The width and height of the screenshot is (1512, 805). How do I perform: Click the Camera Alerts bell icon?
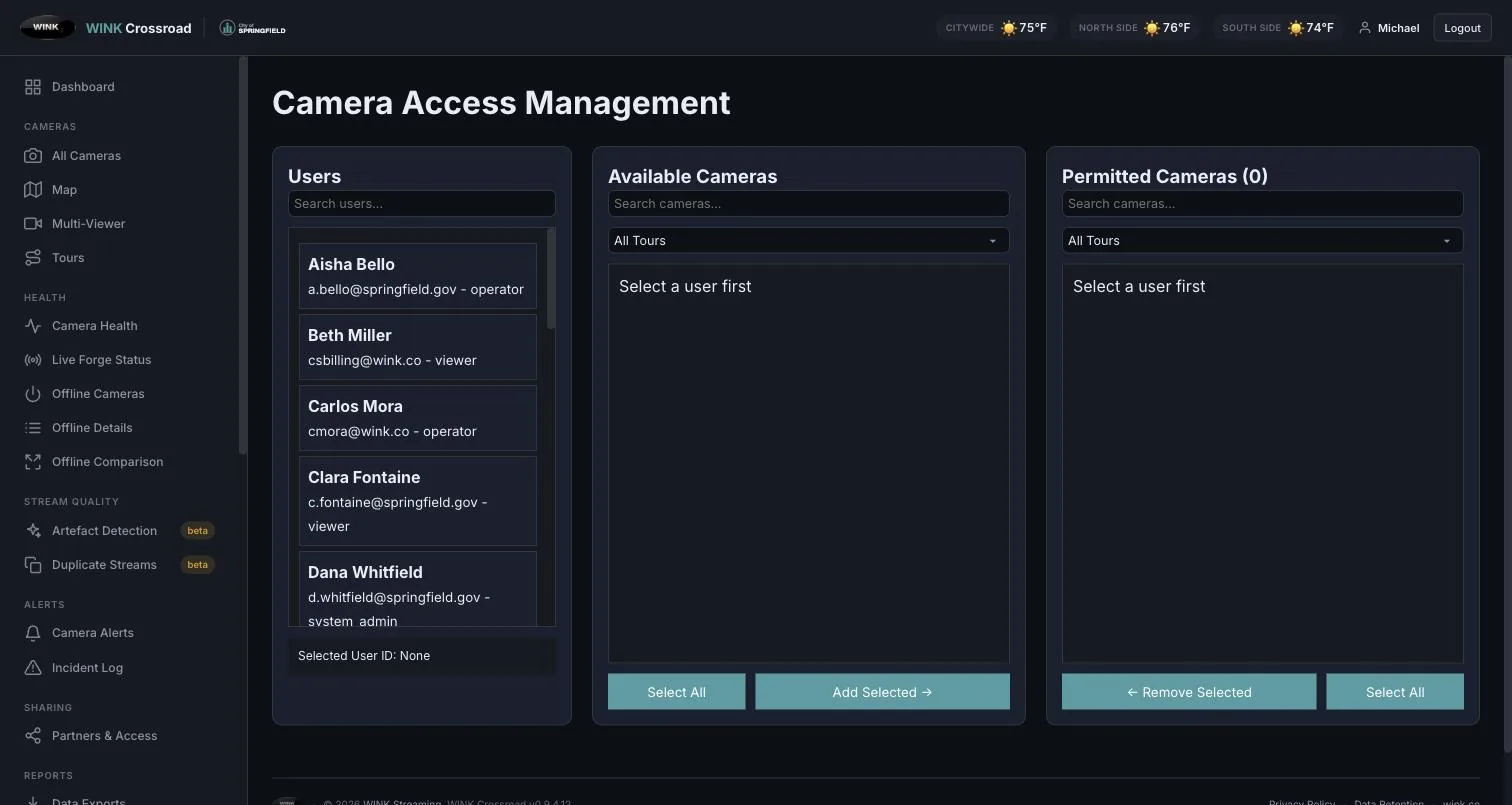pos(33,633)
